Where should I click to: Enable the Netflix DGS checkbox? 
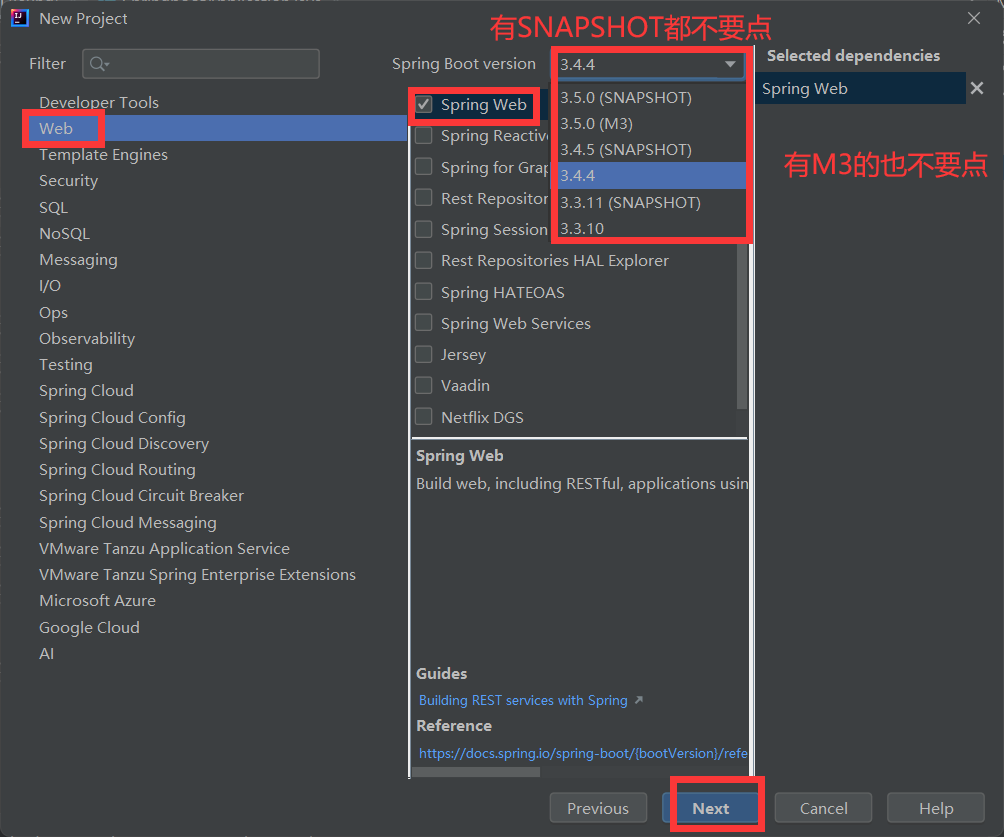424,417
